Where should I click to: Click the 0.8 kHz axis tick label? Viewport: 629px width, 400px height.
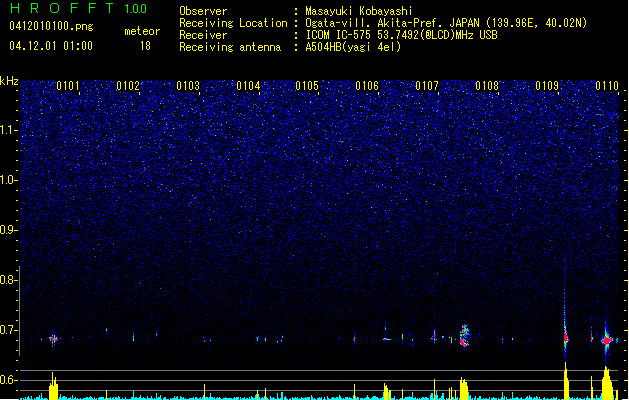point(9,280)
